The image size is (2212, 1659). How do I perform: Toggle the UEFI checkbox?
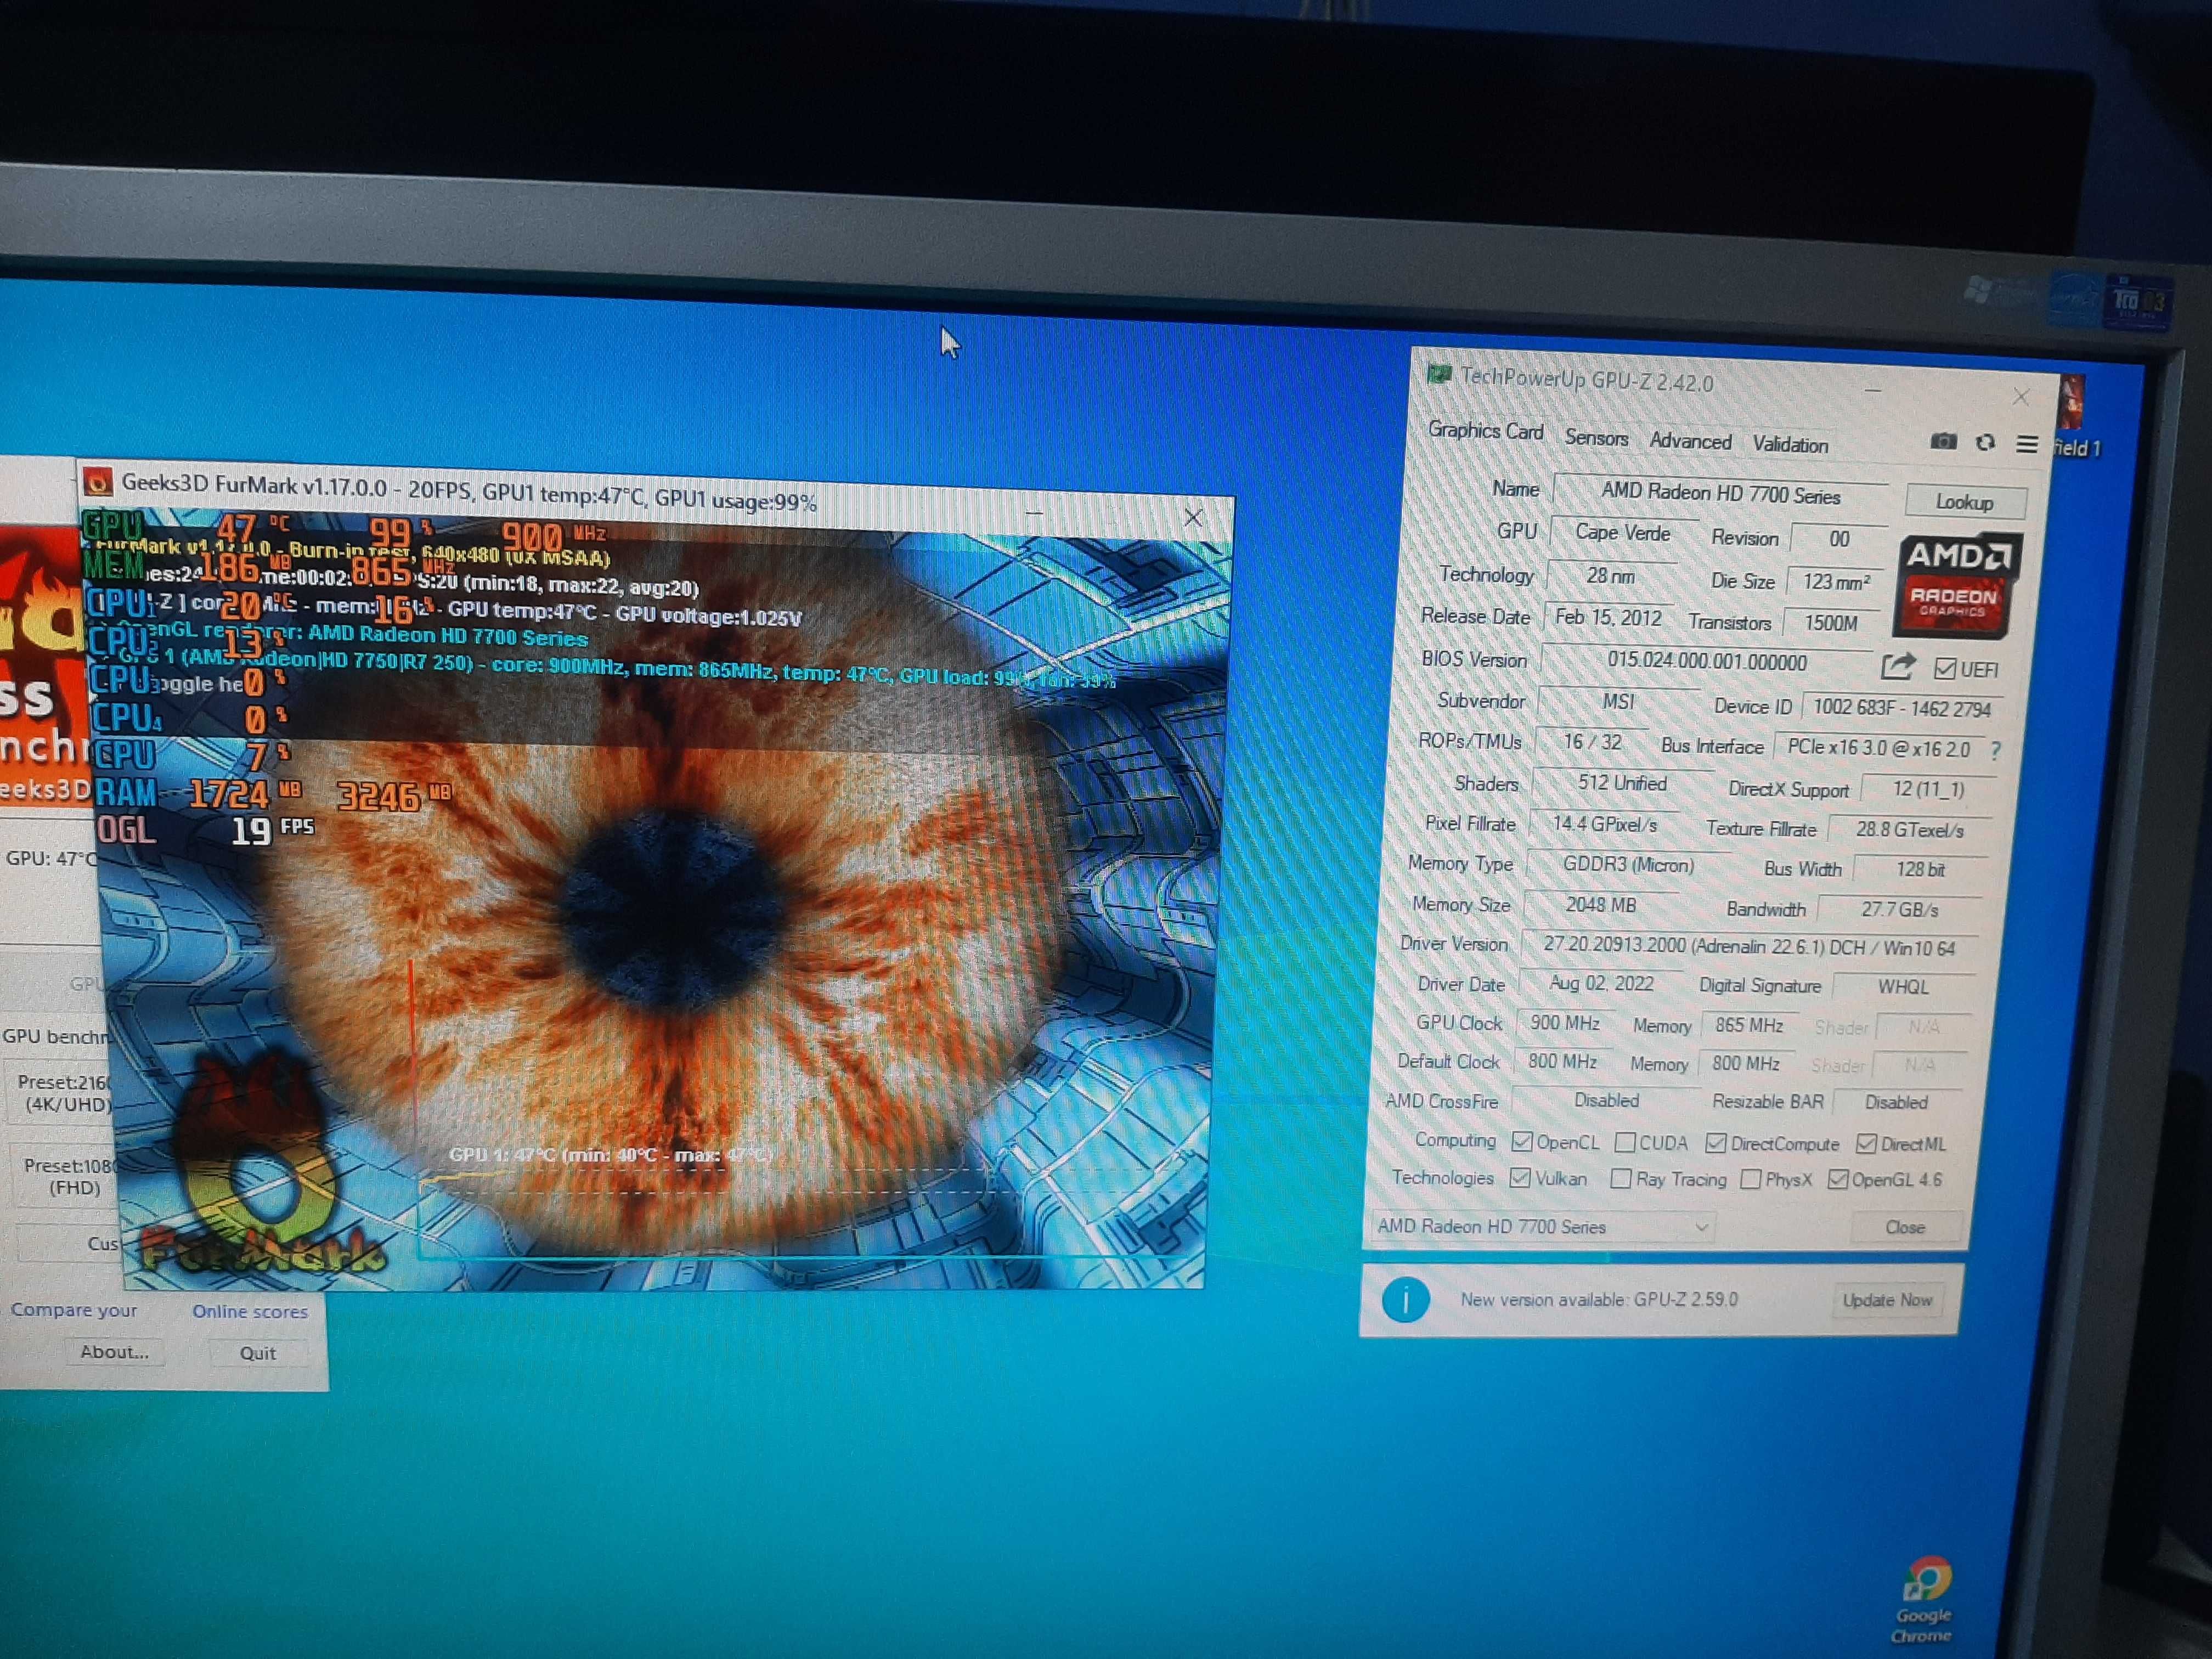click(x=1944, y=668)
